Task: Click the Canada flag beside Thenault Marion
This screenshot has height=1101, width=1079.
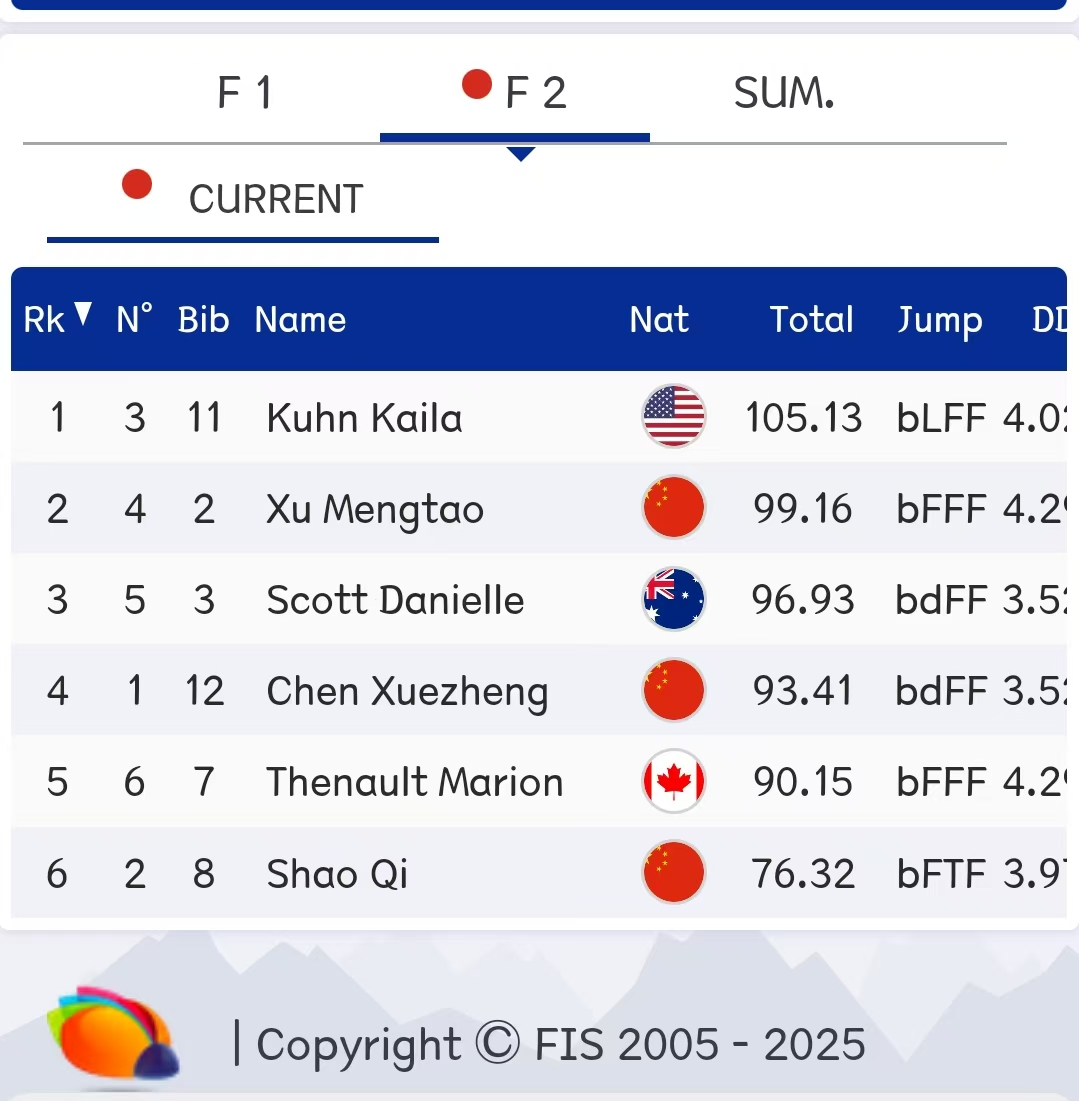Action: [673, 782]
